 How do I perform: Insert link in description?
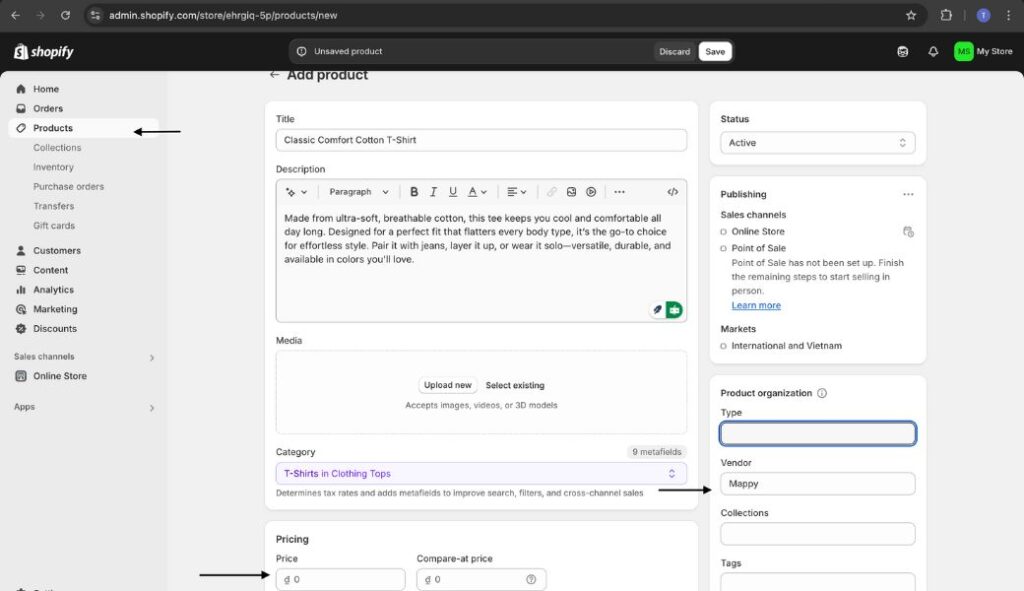click(552, 192)
